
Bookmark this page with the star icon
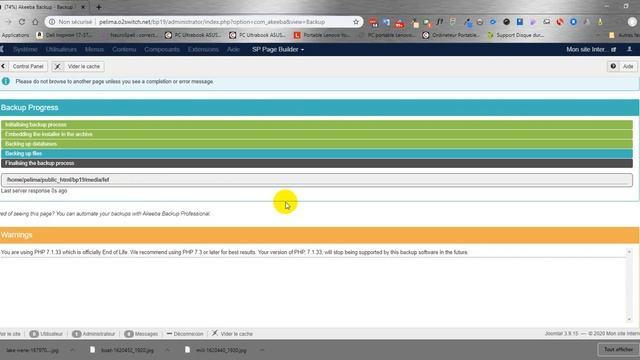tap(356, 22)
